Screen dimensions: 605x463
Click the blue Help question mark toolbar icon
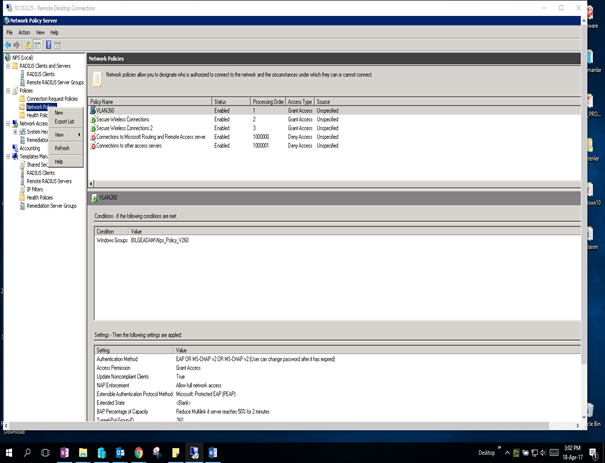tap(49, 45)
